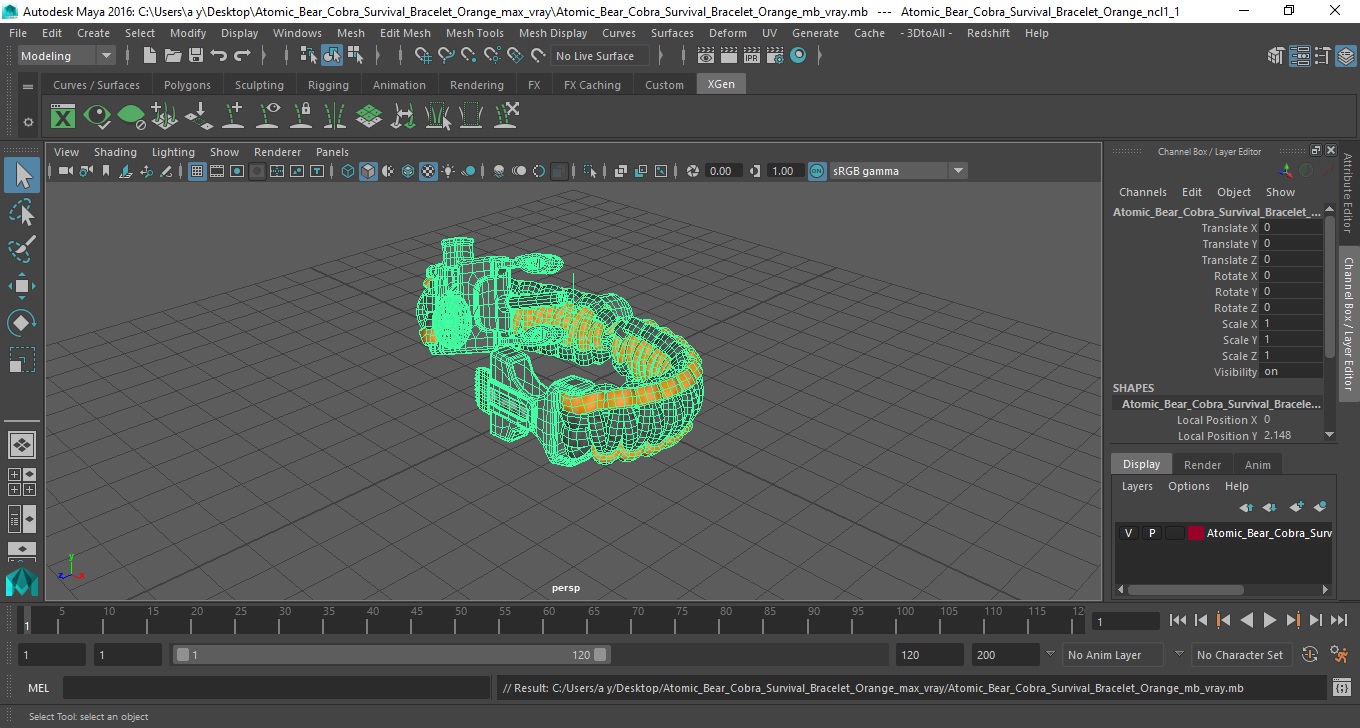The height and width of the screenshot is (728, 1360).
Task: Click the snap to points magnet icon
Action: (x=468, y=56)
